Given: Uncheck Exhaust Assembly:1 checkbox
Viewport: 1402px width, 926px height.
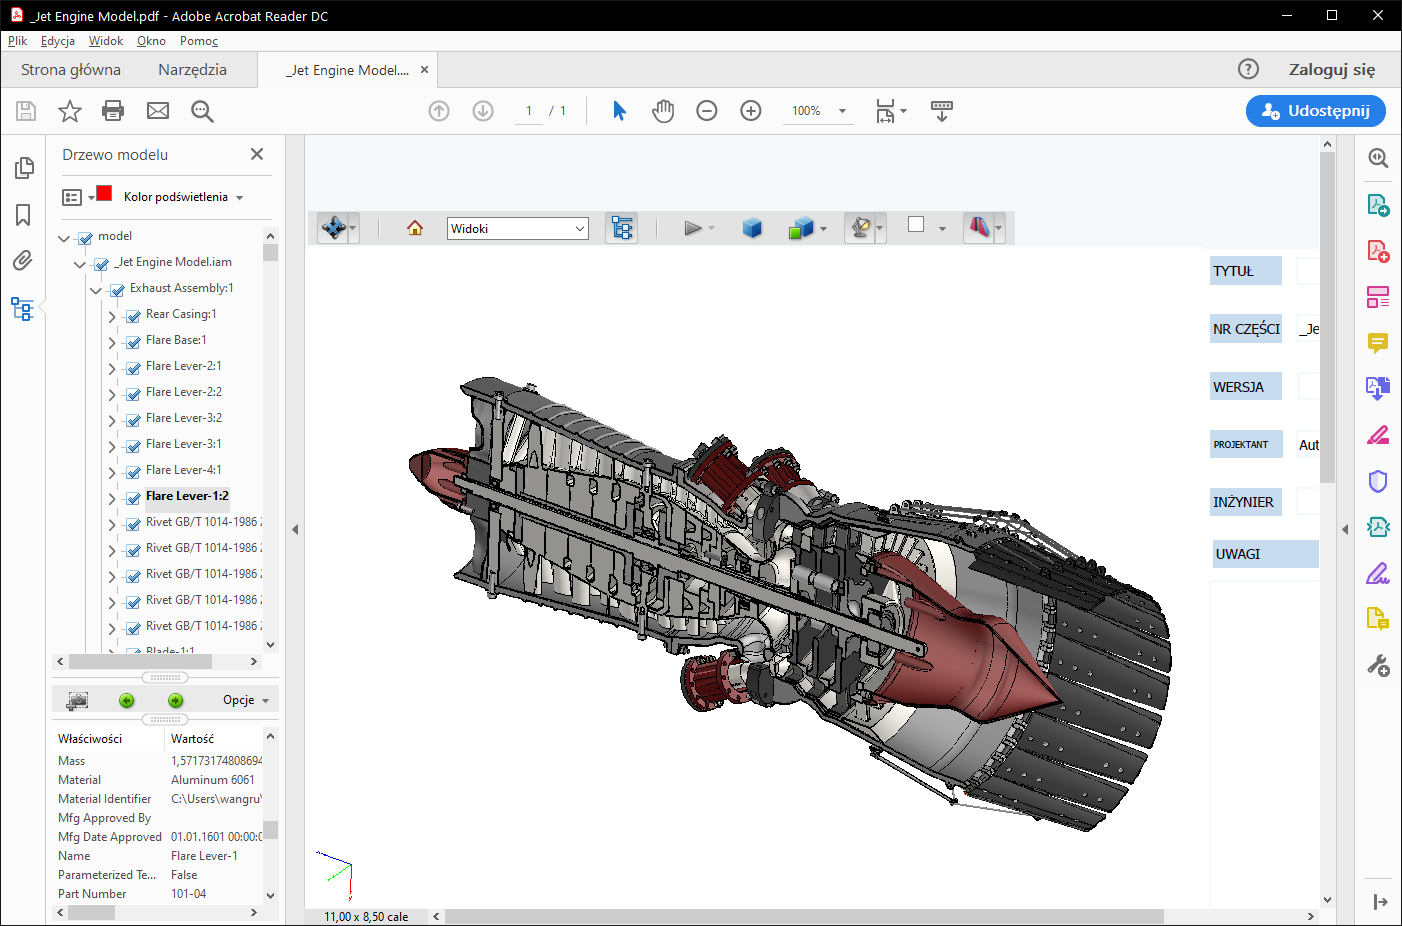Looking at the screenshot, I should (117, 289).
